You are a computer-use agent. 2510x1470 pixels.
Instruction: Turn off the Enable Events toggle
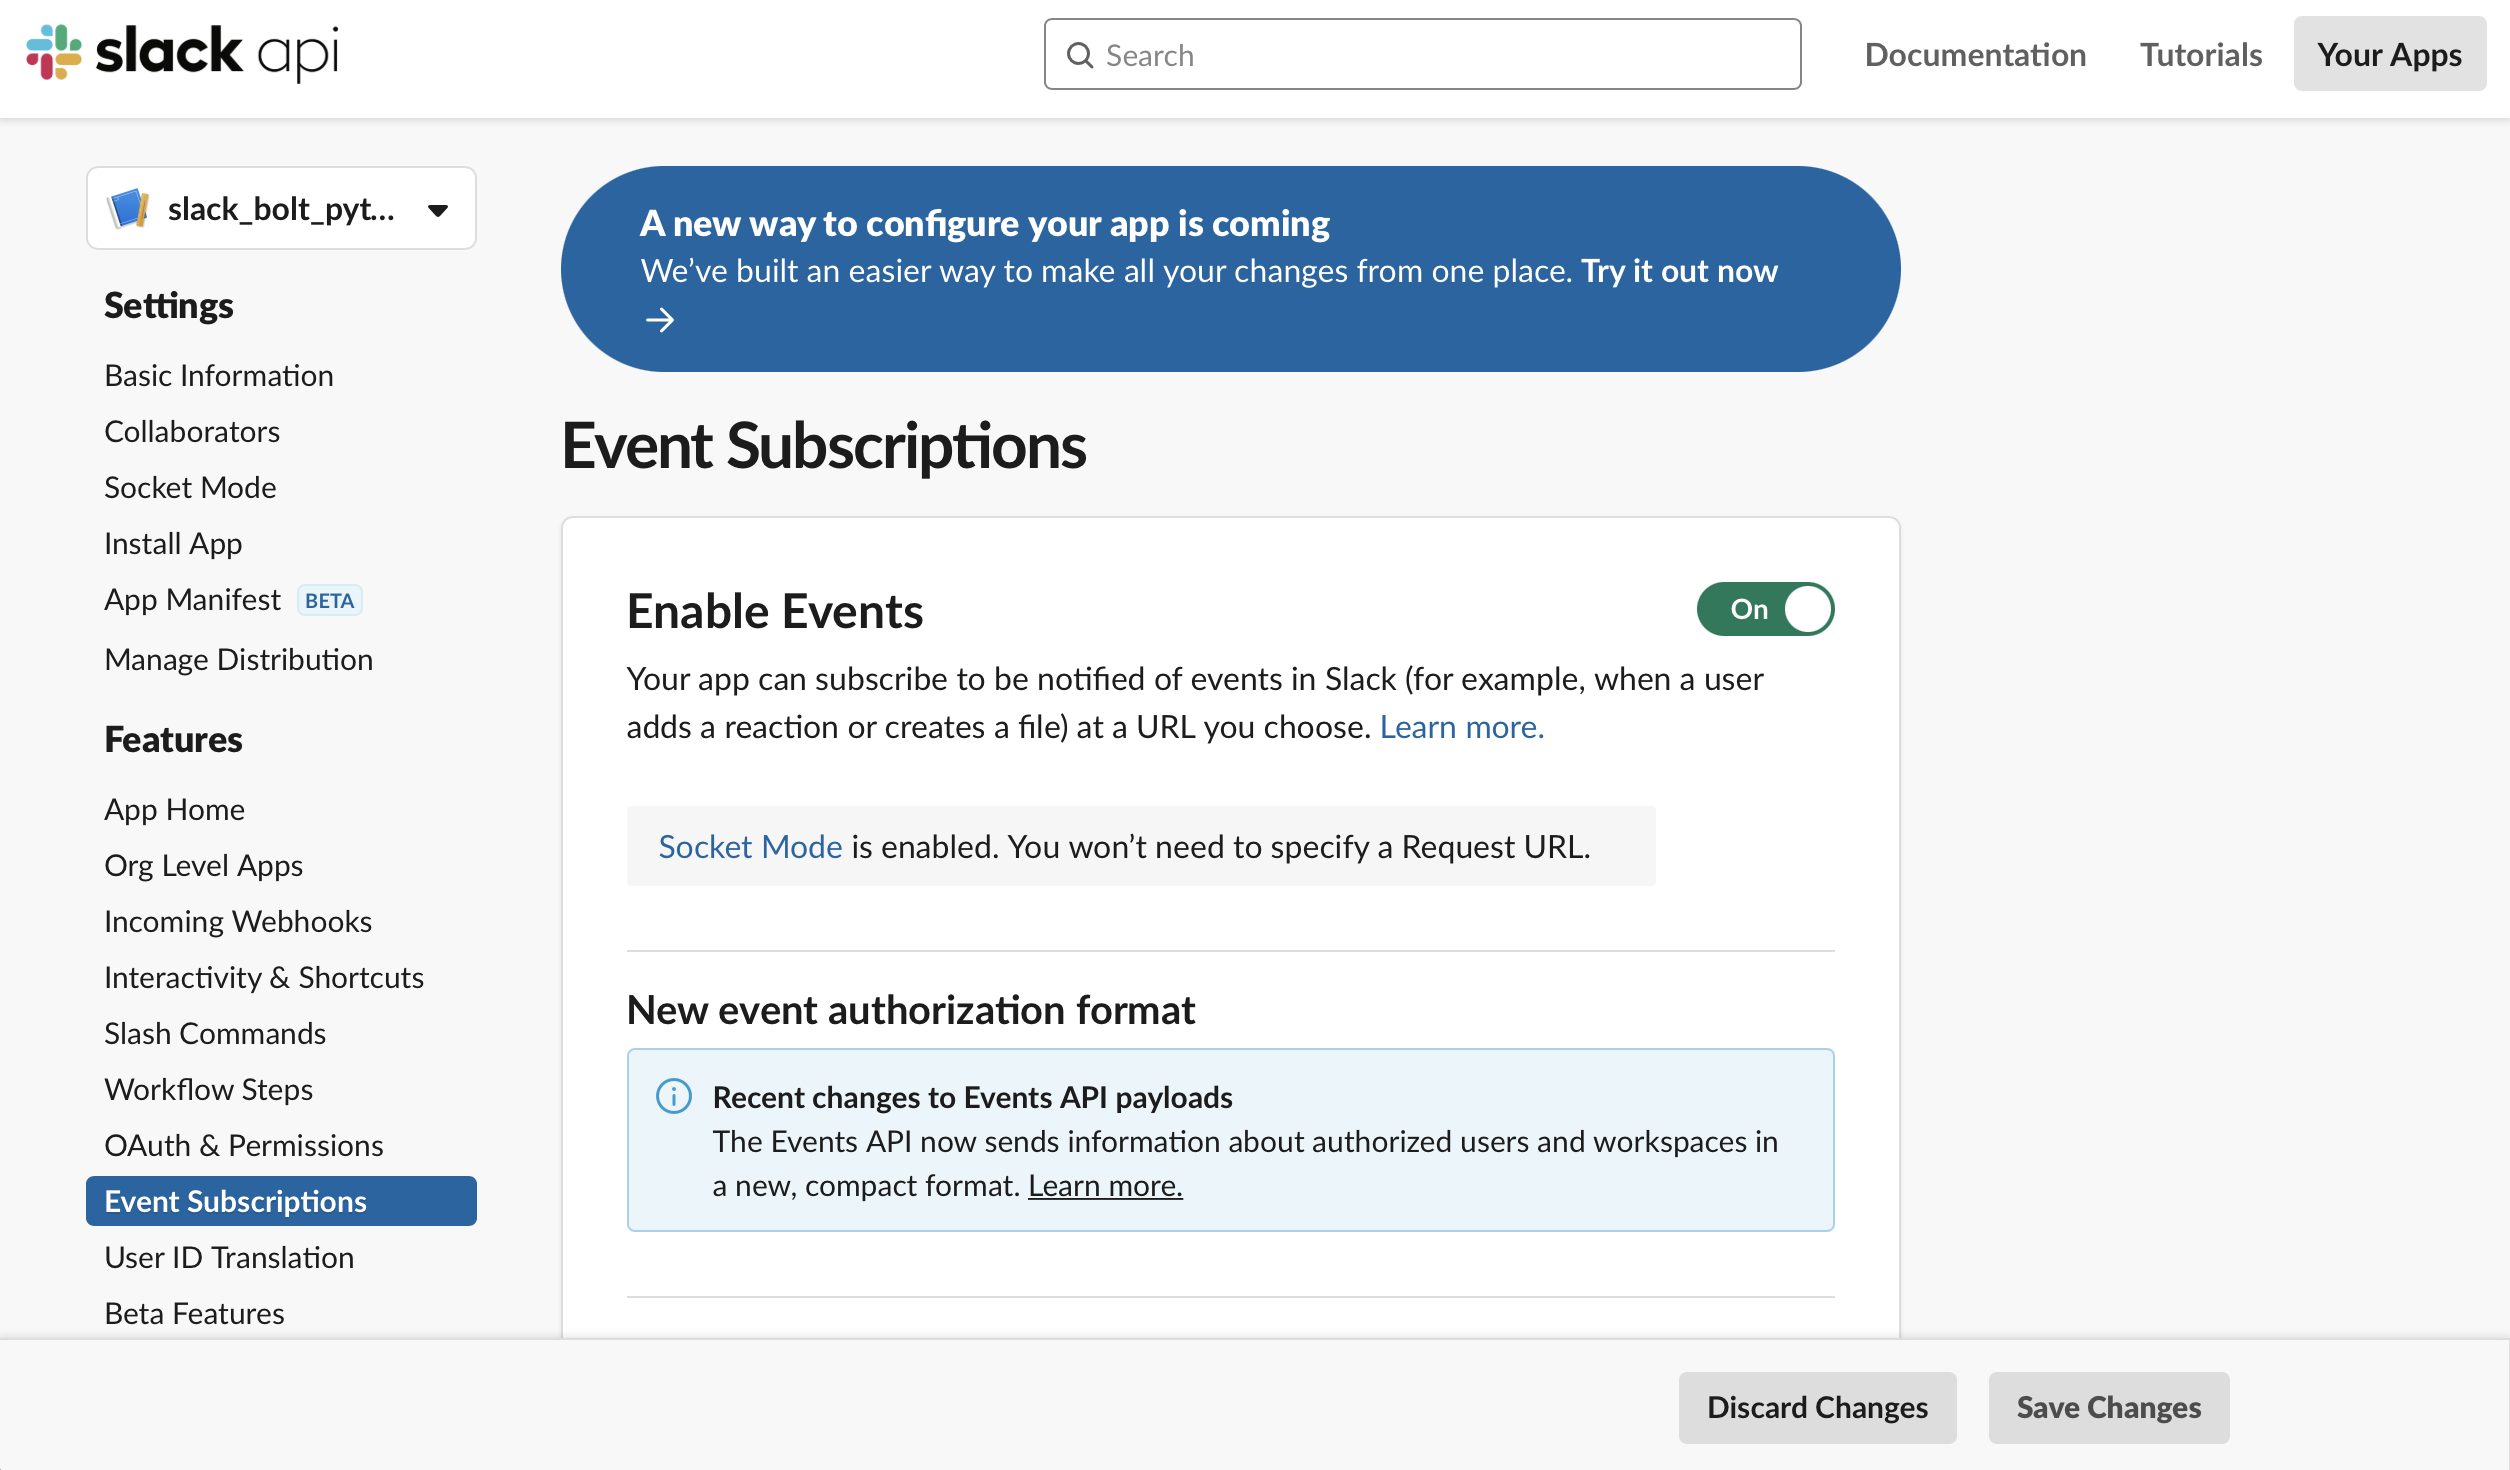(1765, 609)
